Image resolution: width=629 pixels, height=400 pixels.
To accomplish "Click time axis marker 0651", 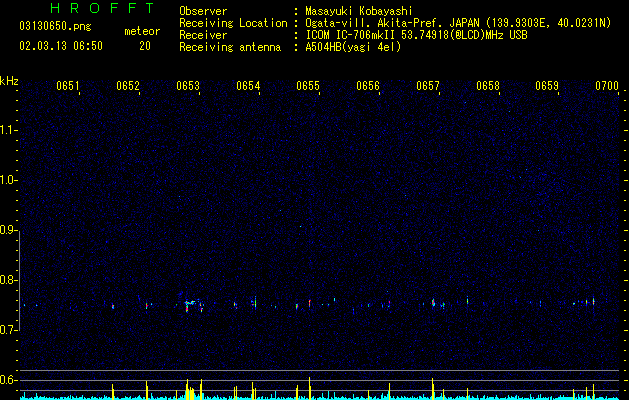I will (67, 86).
